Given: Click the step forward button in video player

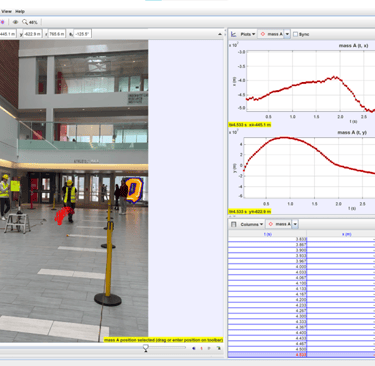Looking at the screenshot, I should 209,348.
